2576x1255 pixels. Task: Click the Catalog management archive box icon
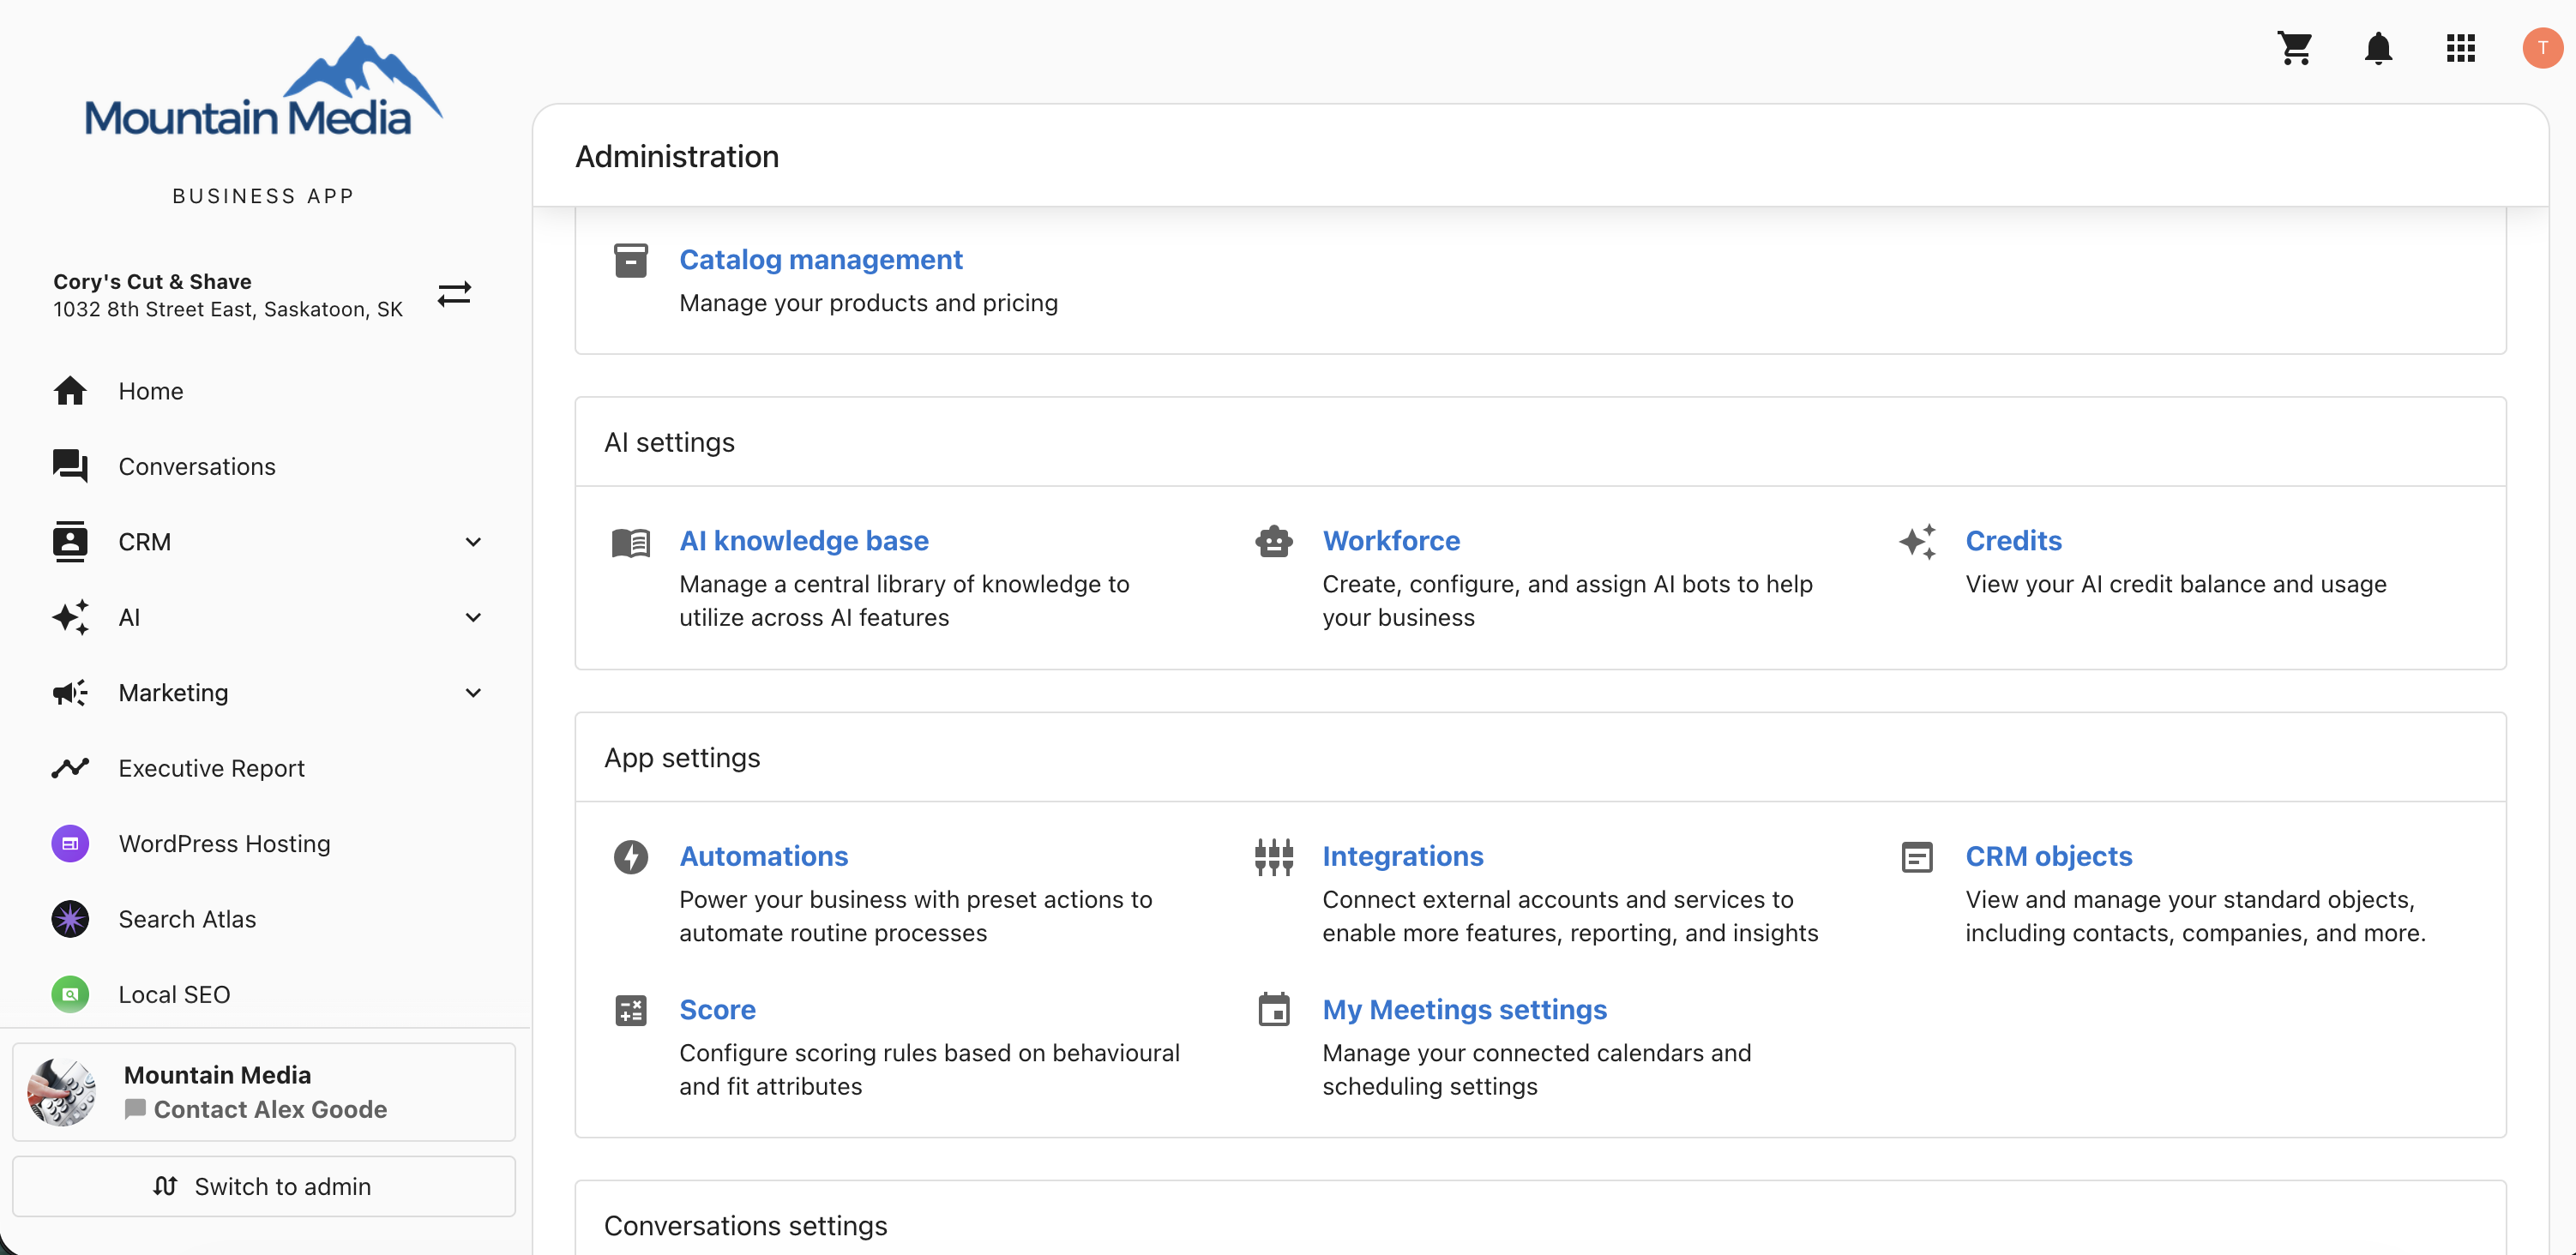[630, 260]
